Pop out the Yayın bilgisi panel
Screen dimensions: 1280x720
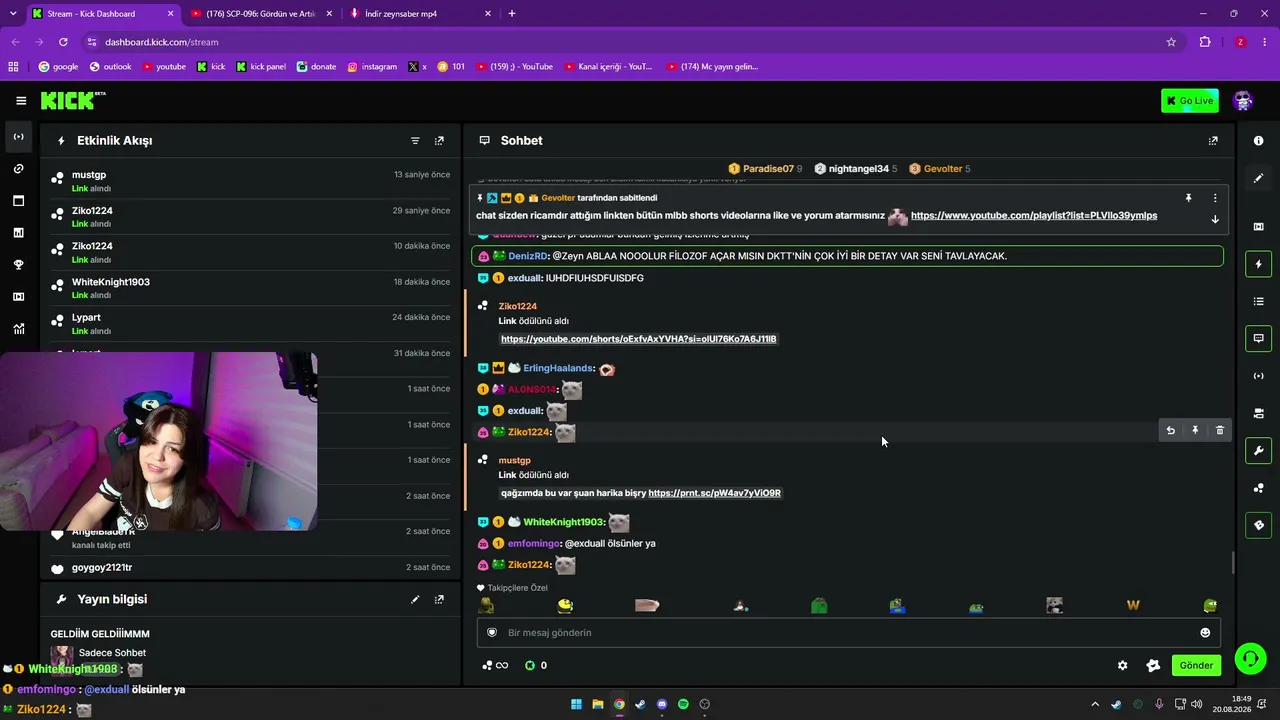[439, 600]
